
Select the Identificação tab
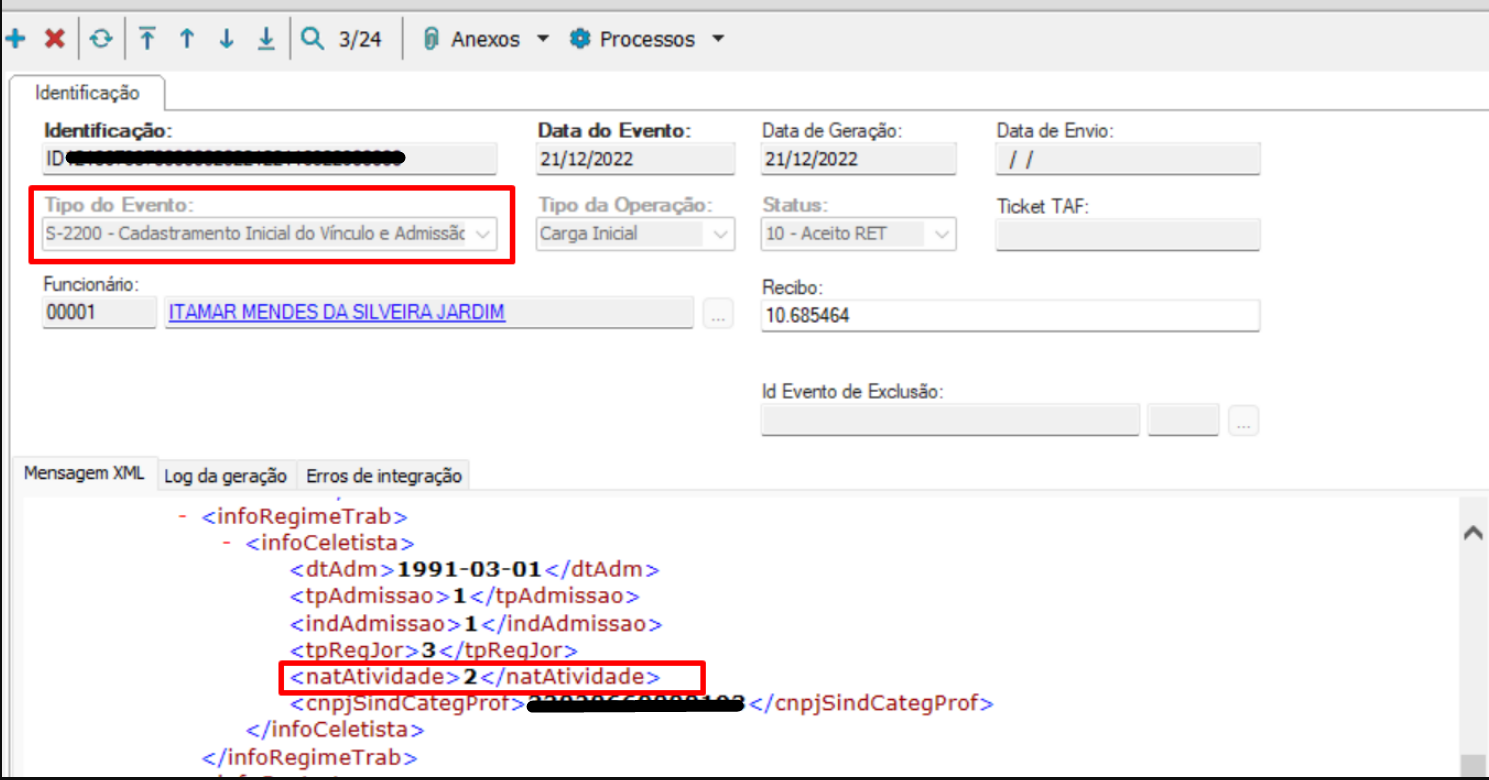pyautogui.click(x=87, y=93)
